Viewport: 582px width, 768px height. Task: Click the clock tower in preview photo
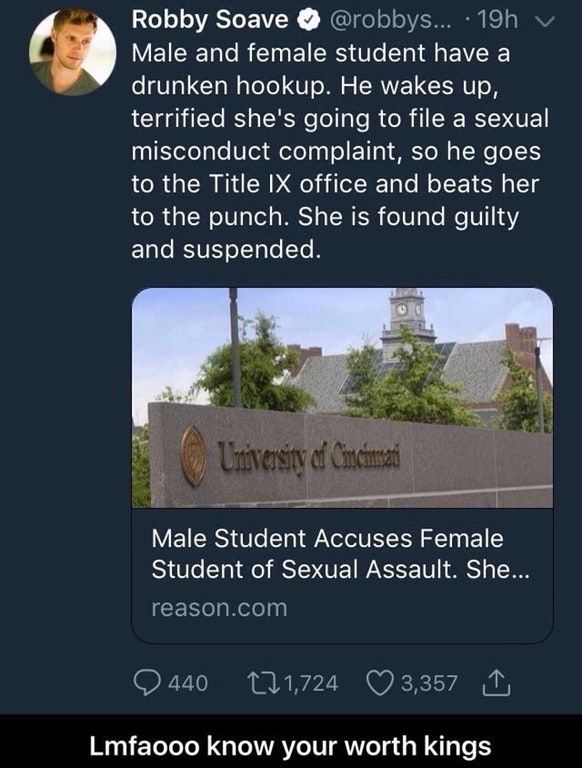(408, 321)
